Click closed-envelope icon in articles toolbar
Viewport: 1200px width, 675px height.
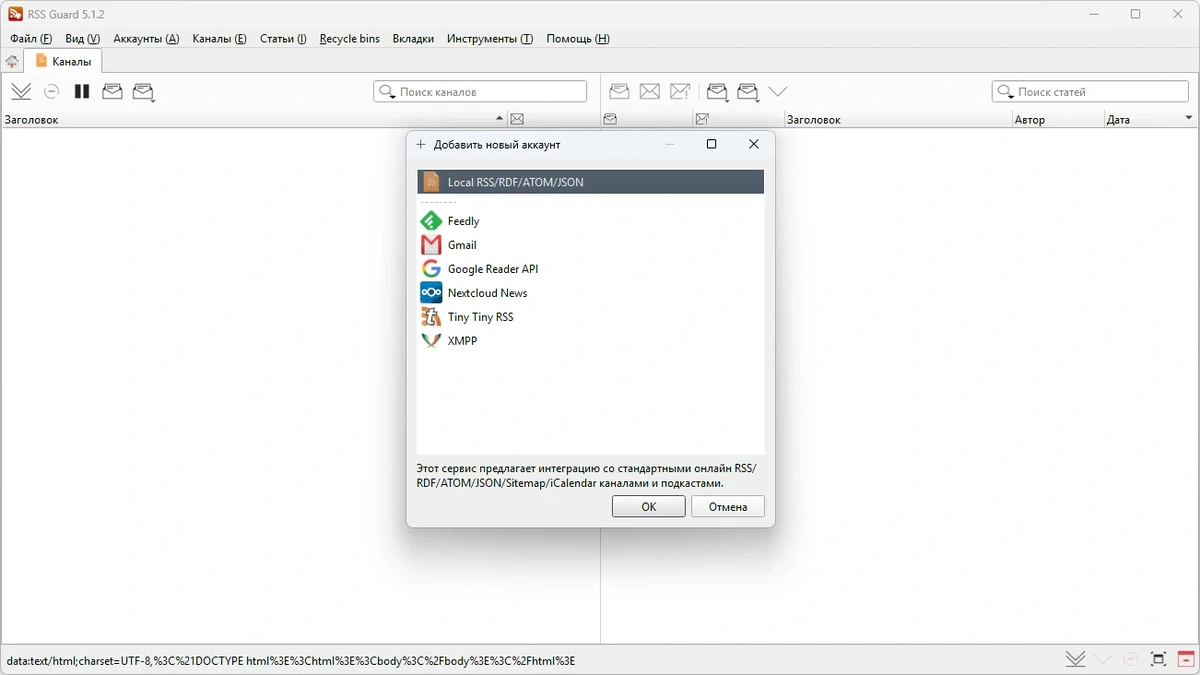(650, 91)
